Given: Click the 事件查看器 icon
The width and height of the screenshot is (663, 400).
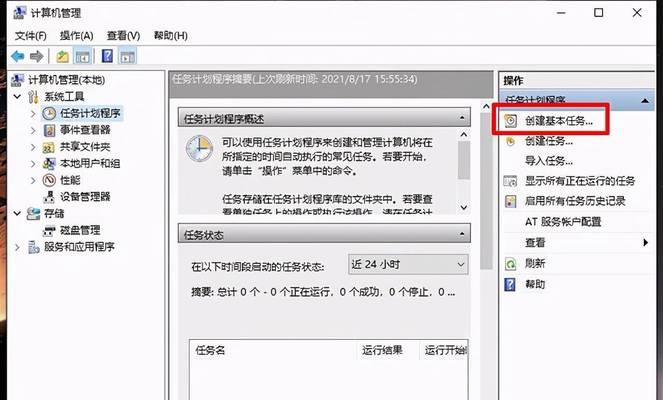Looking at the screenshot, I should [x=49, y=130].
